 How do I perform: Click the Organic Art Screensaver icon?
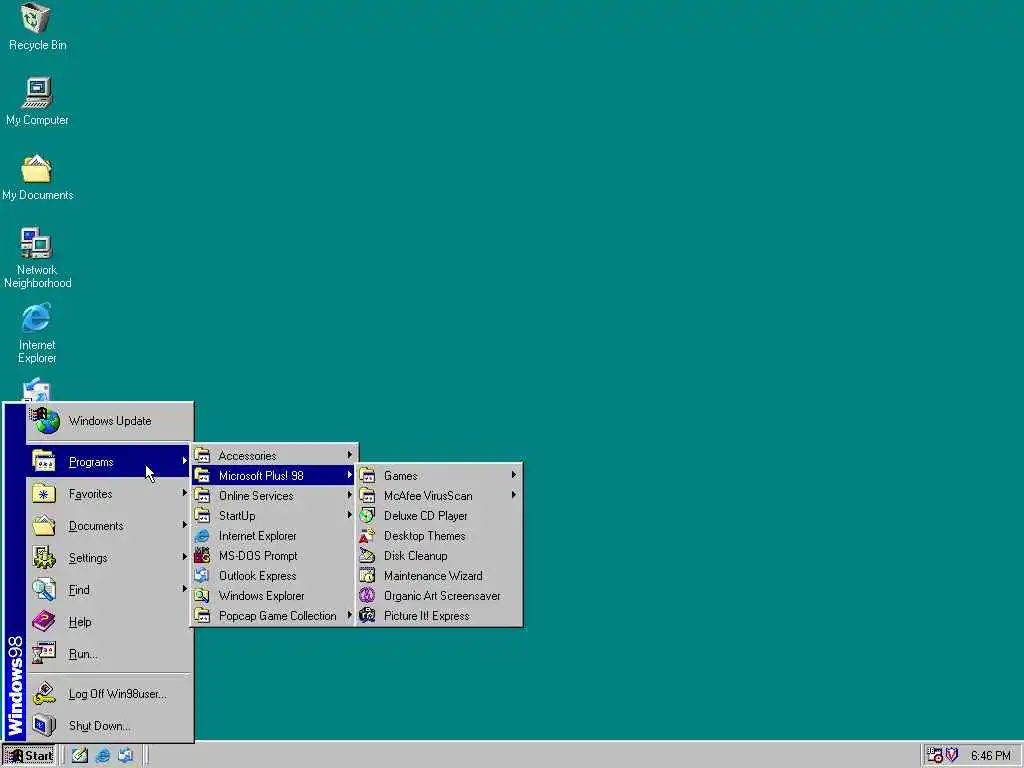[x=367, y=596]
